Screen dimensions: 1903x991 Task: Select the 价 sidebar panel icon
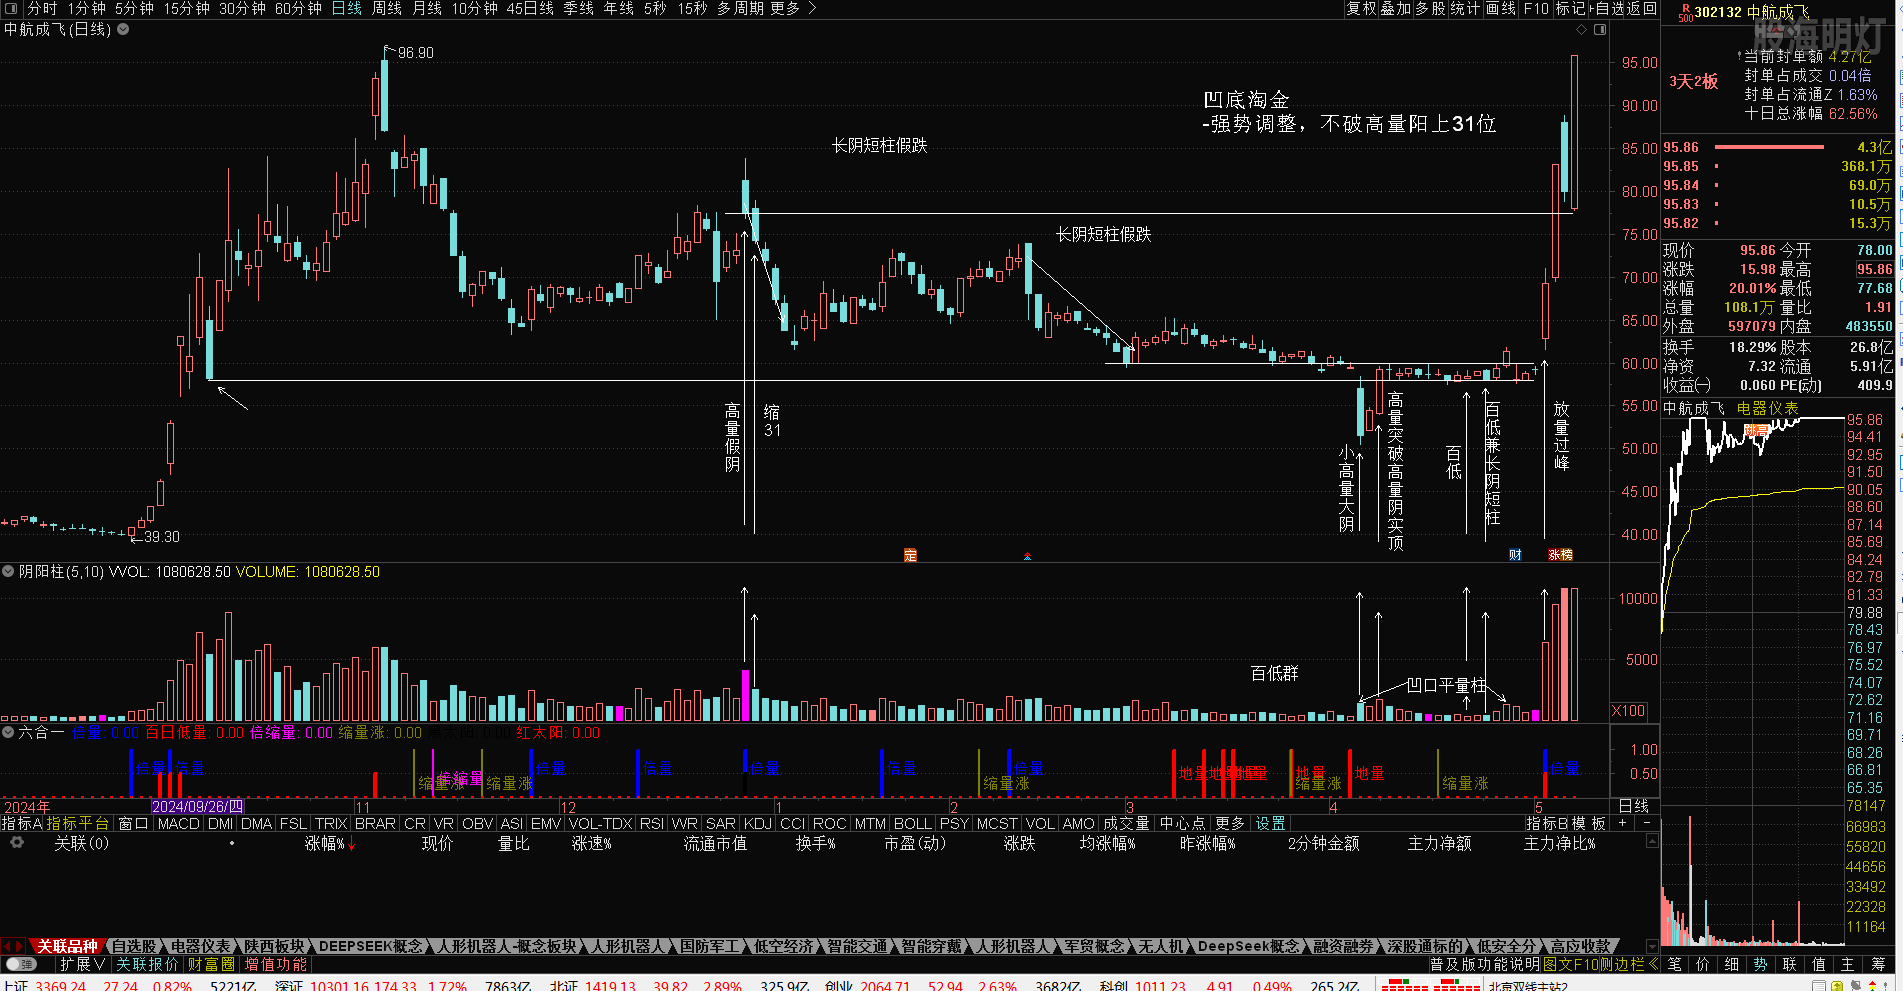[x=1703, y=964]
